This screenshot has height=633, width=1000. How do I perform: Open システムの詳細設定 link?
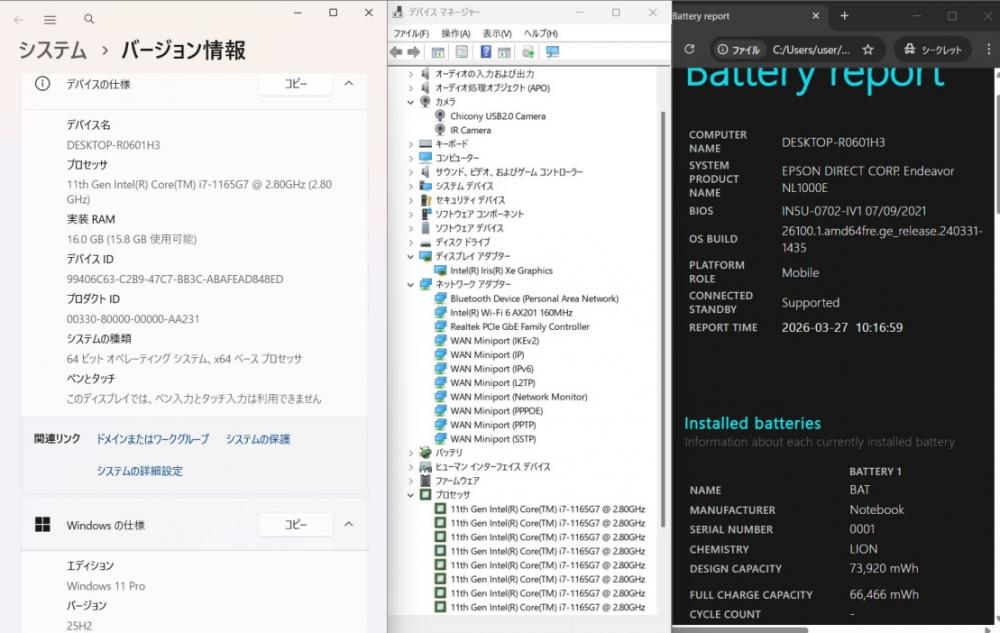tap(140, 471)
